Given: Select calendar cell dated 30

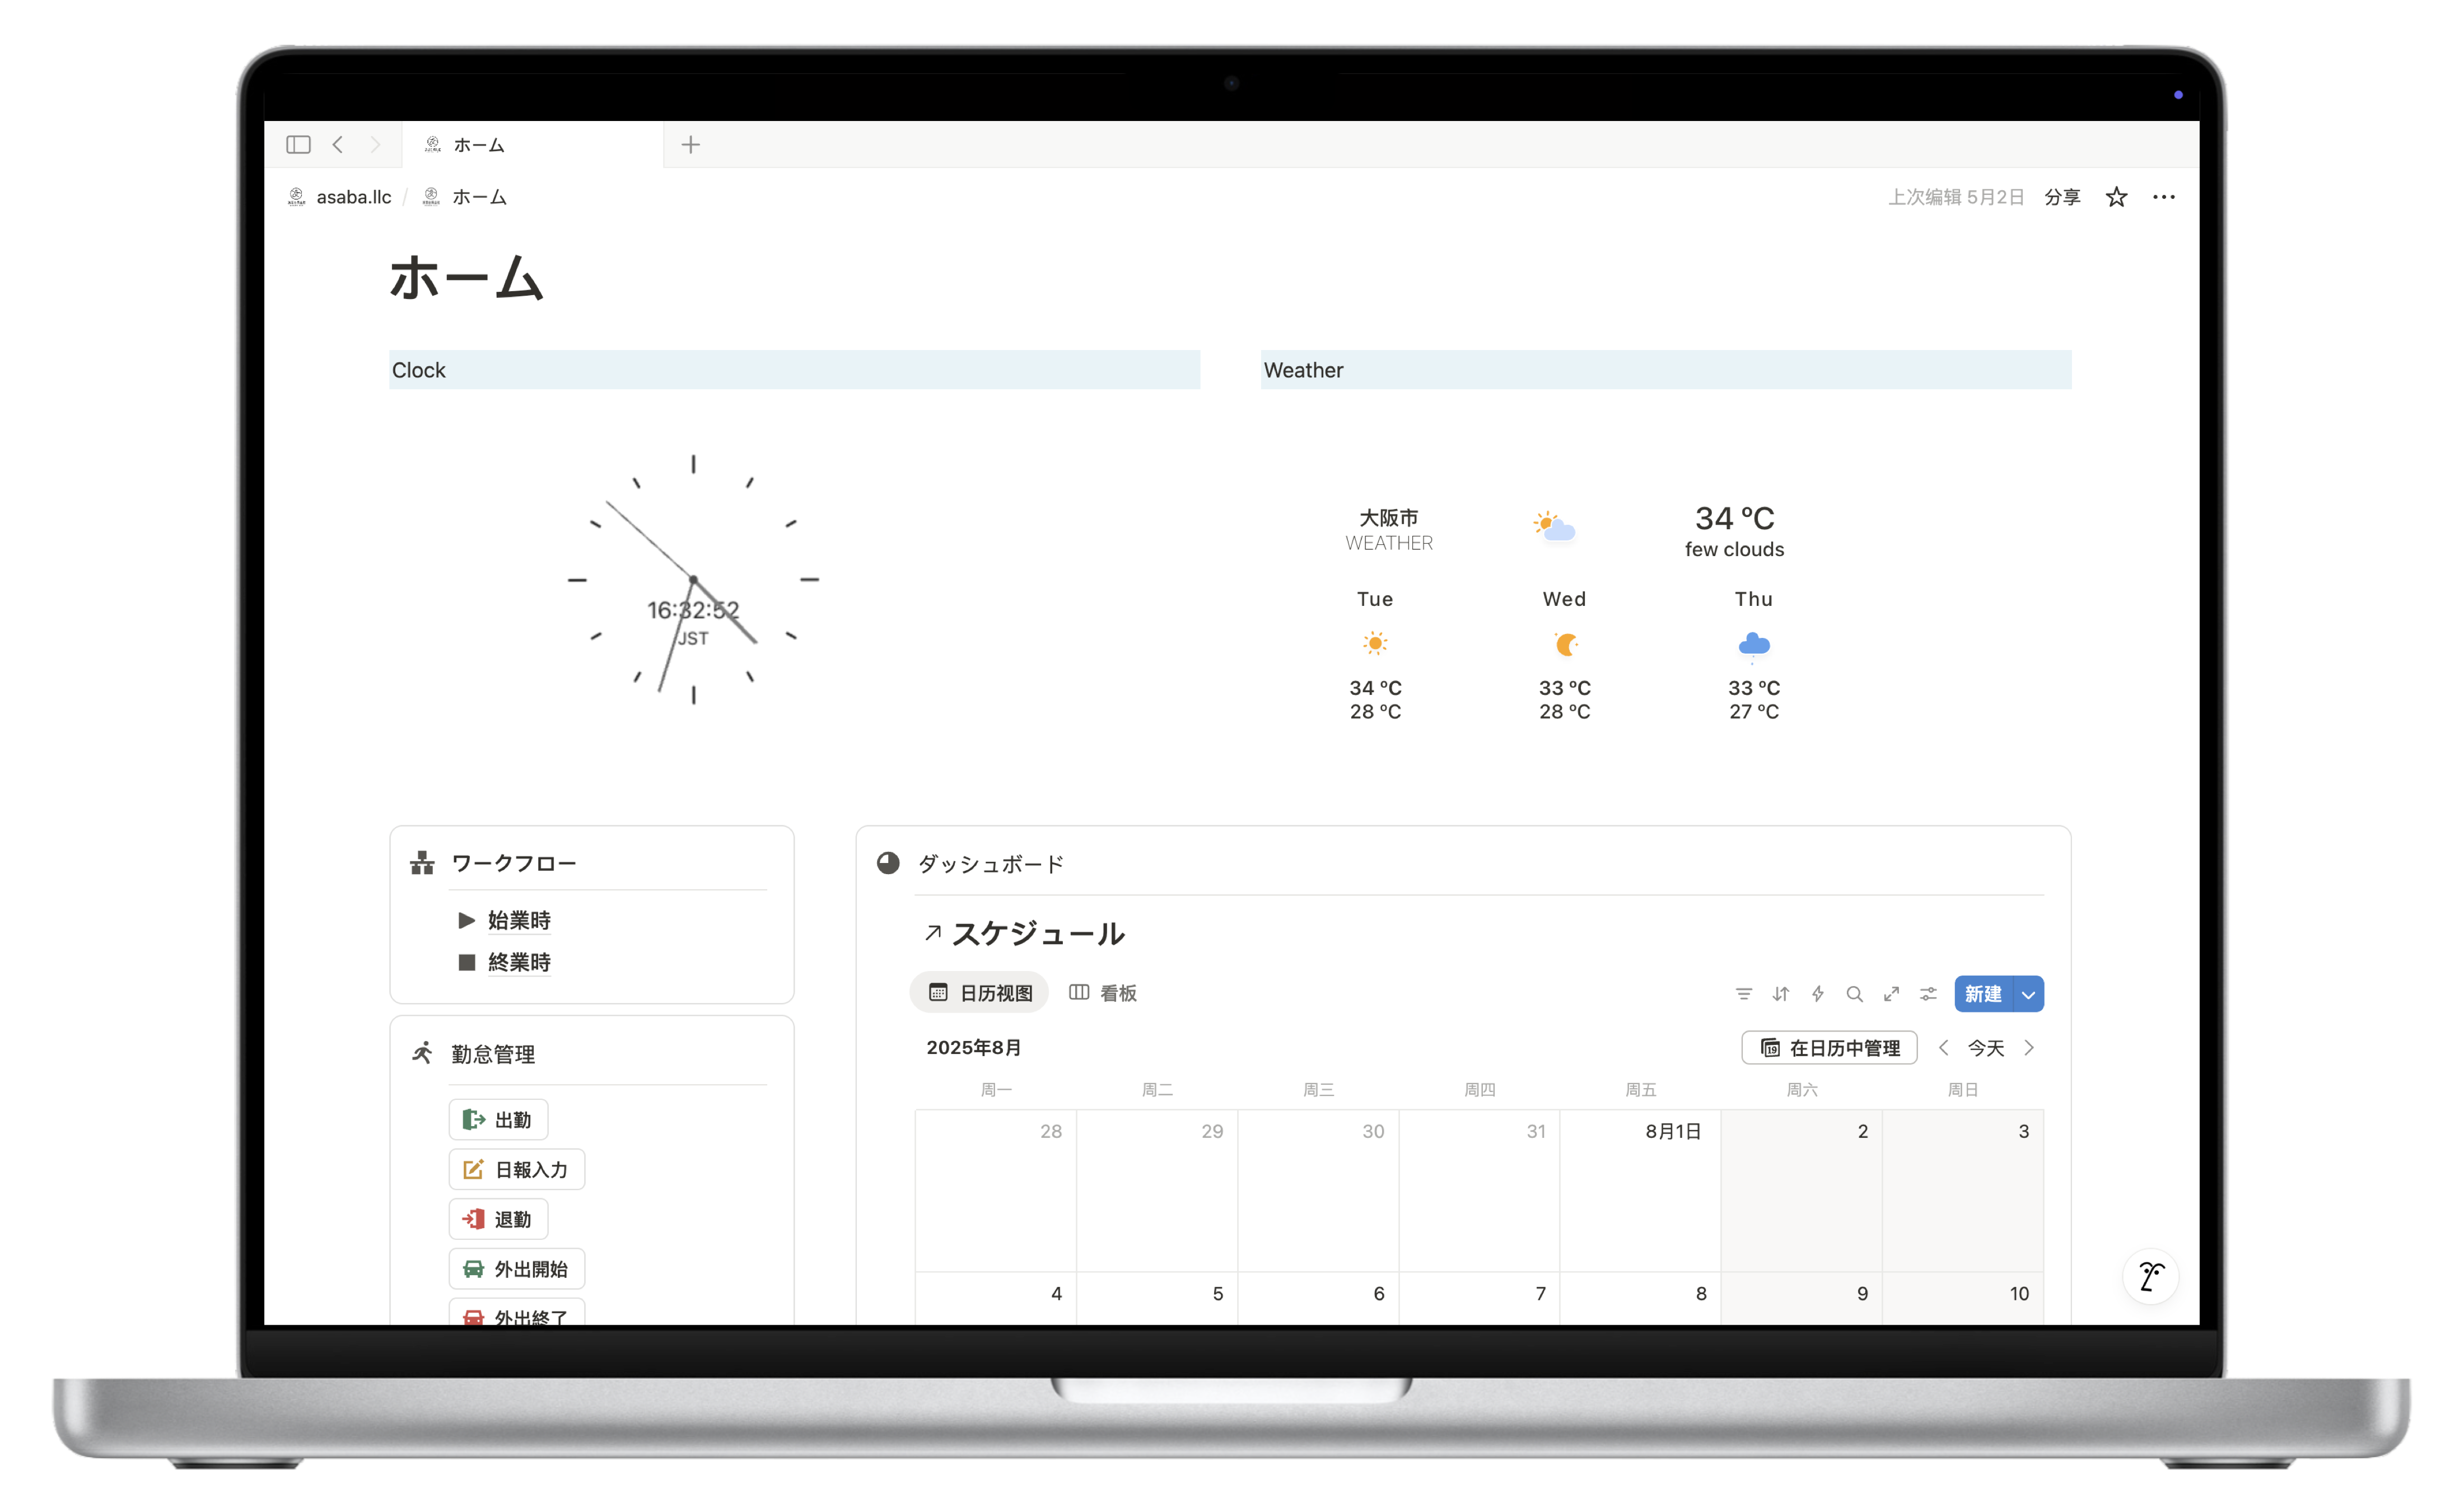Looking at the screenshot, I should (x=1318, y=1190).
